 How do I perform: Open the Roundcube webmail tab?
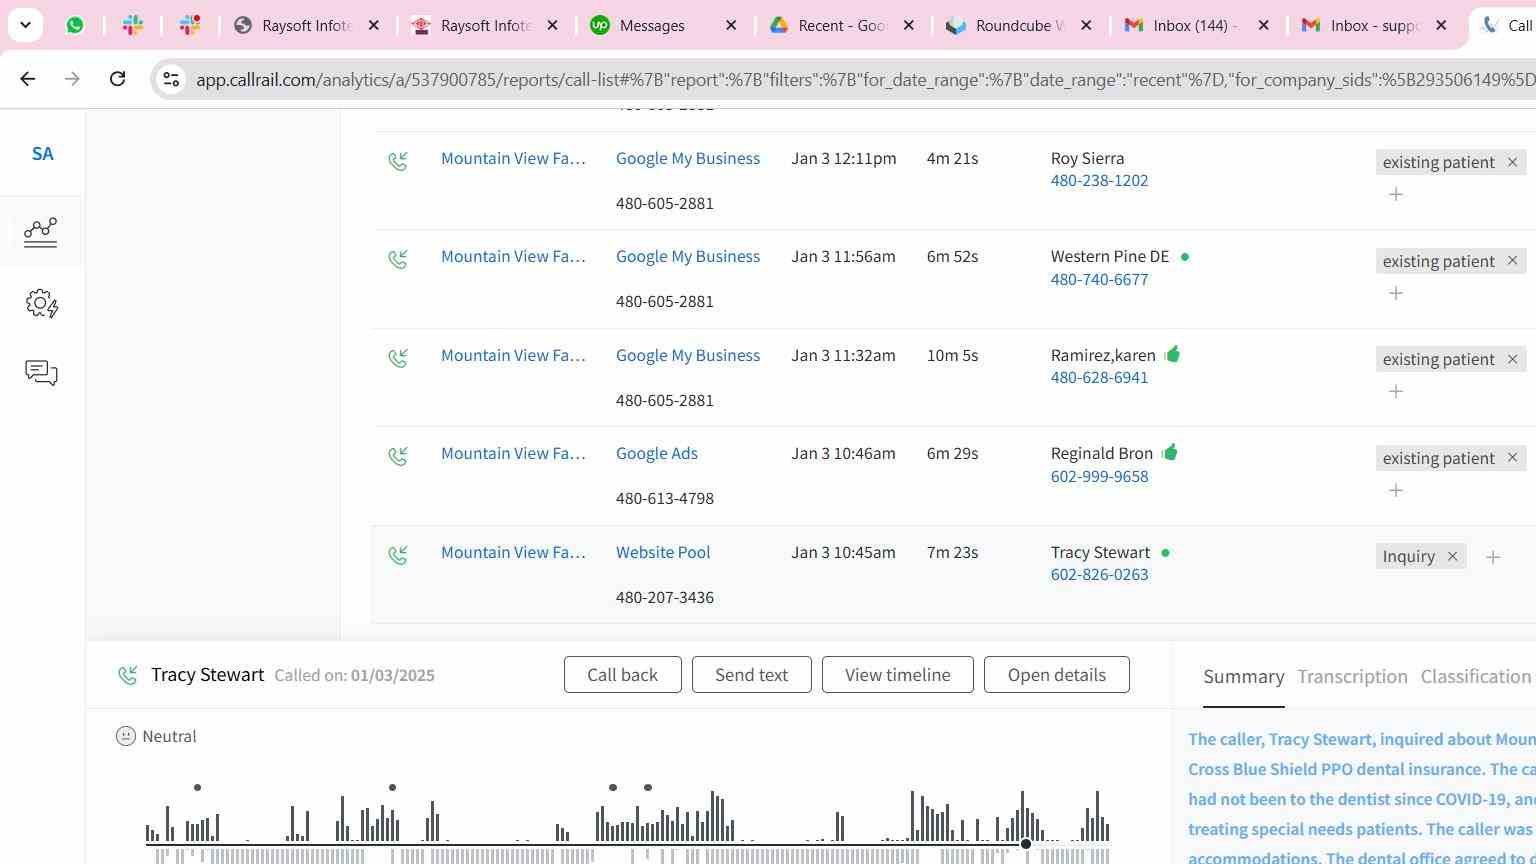click(1005, 25)
